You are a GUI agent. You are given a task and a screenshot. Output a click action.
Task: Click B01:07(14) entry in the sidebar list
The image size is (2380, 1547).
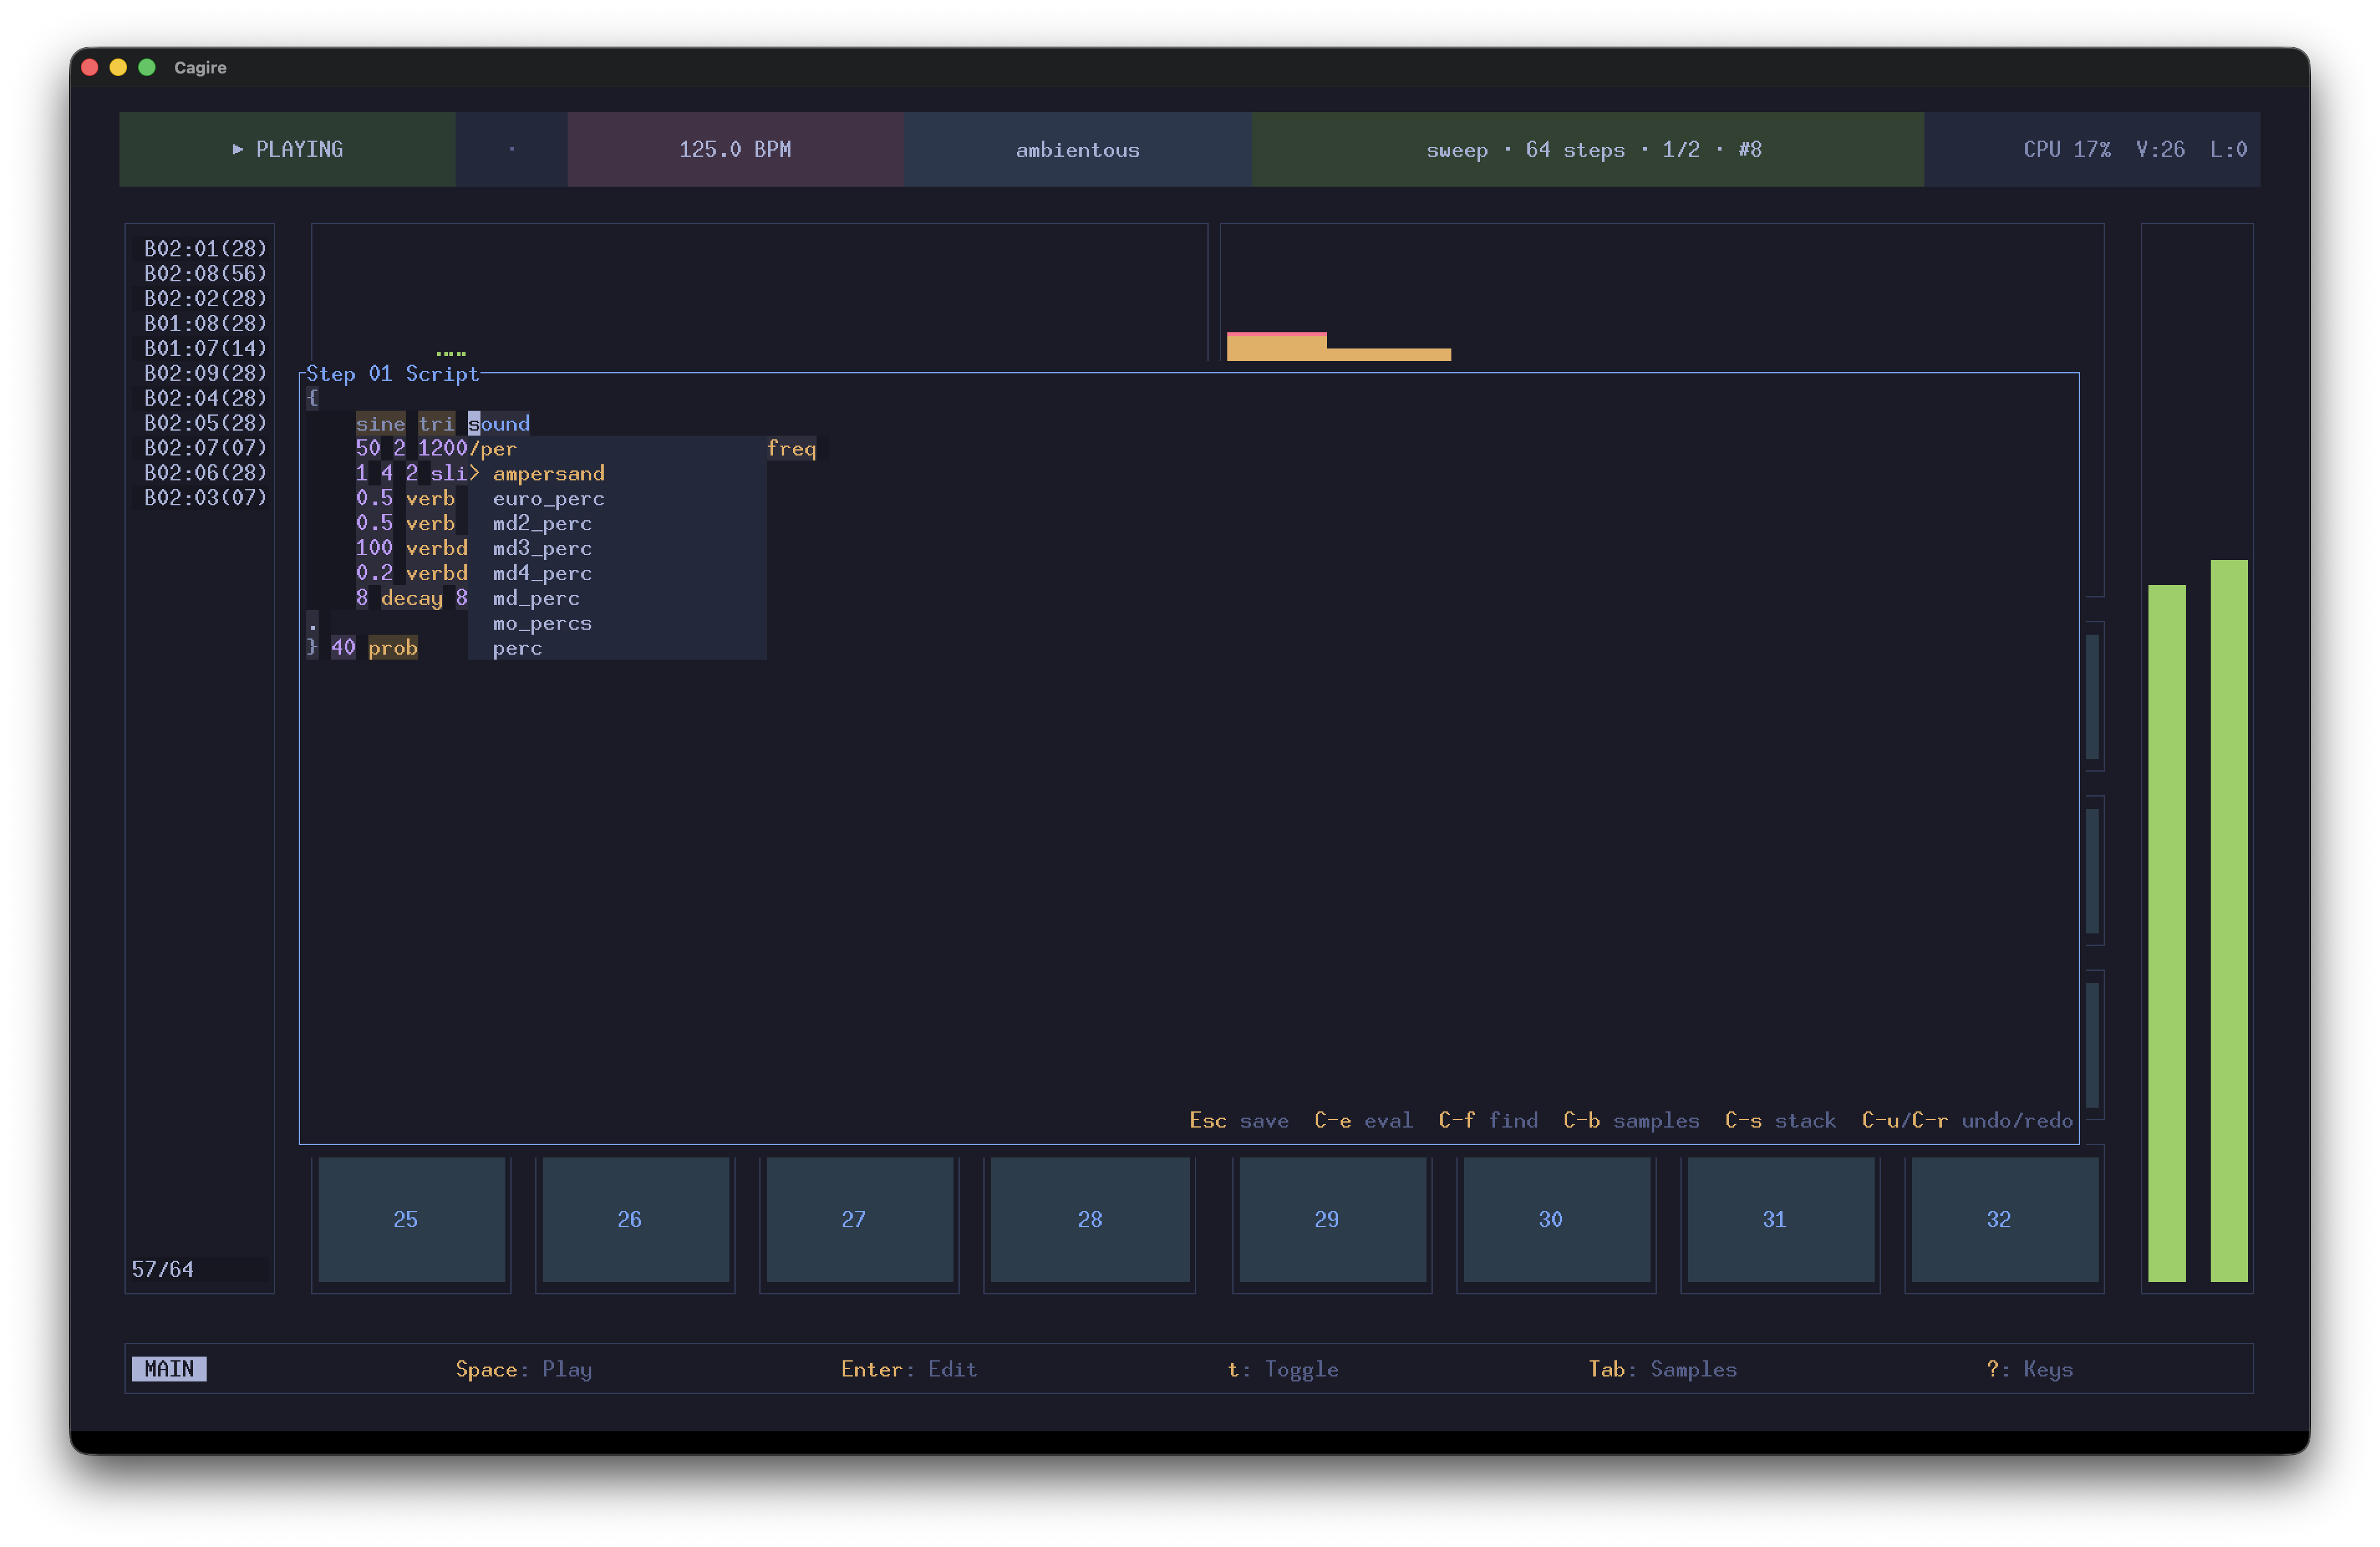pyautogui.click(x=205, y=348)
